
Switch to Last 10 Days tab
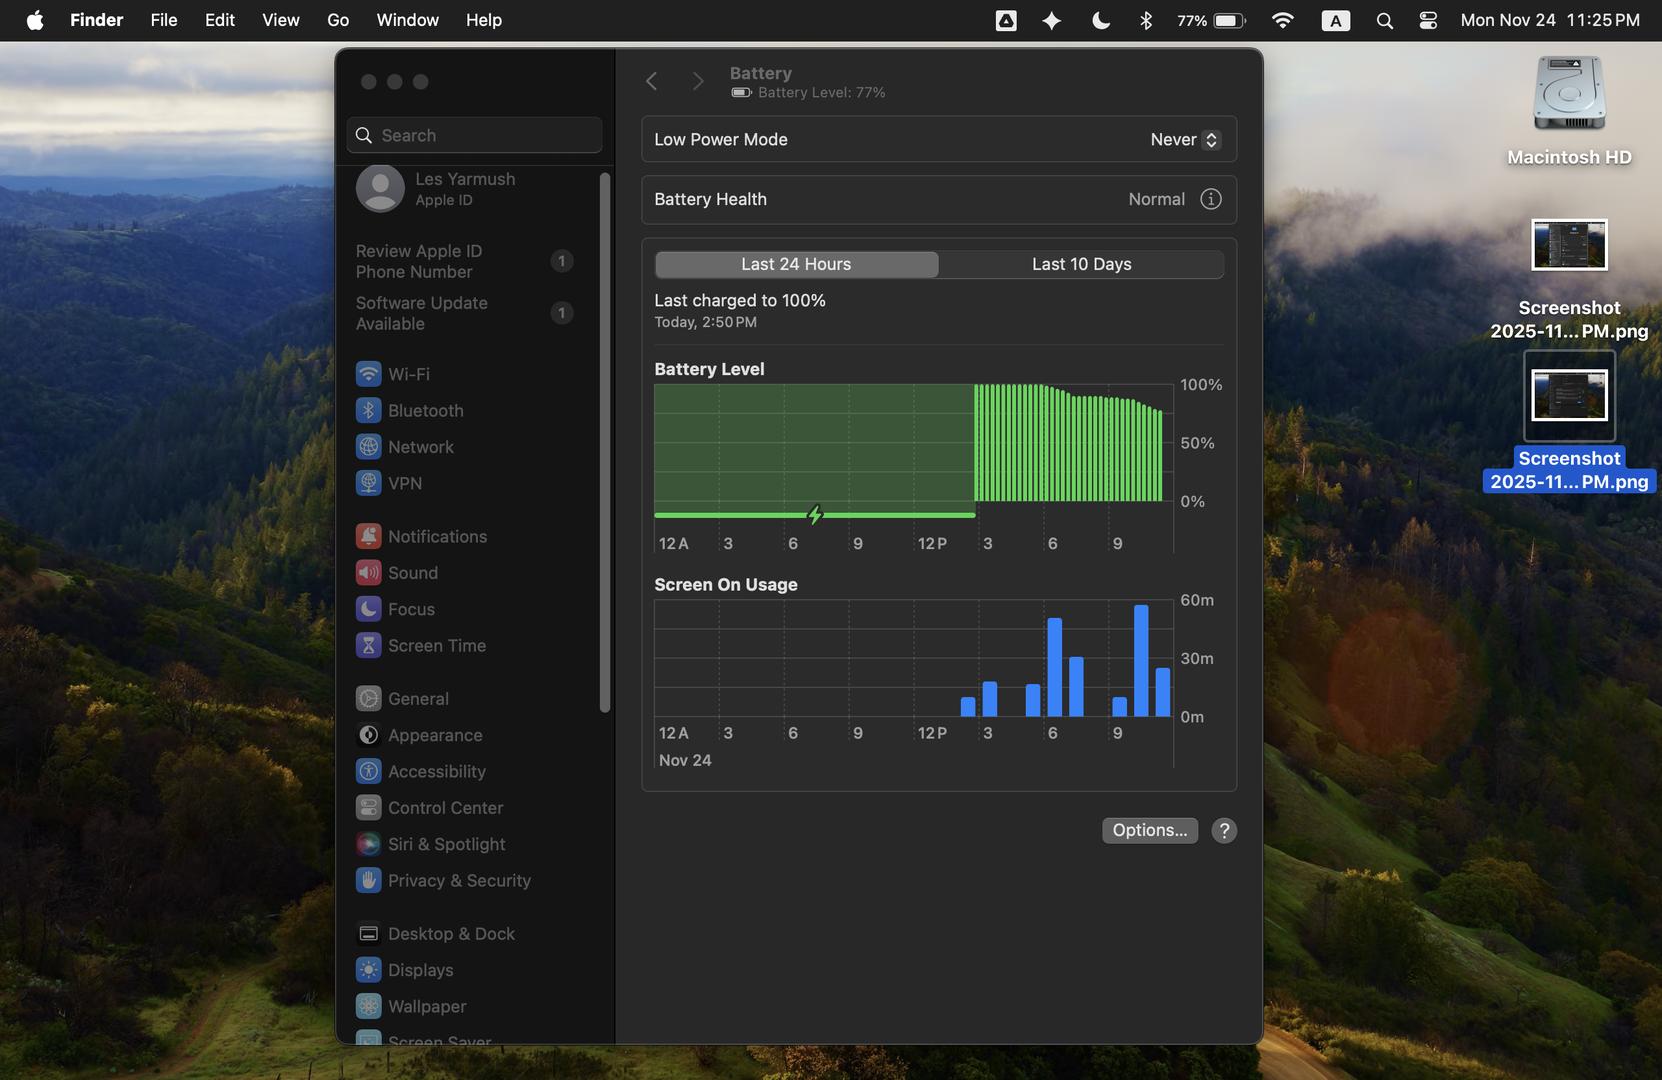(1081, 264)
